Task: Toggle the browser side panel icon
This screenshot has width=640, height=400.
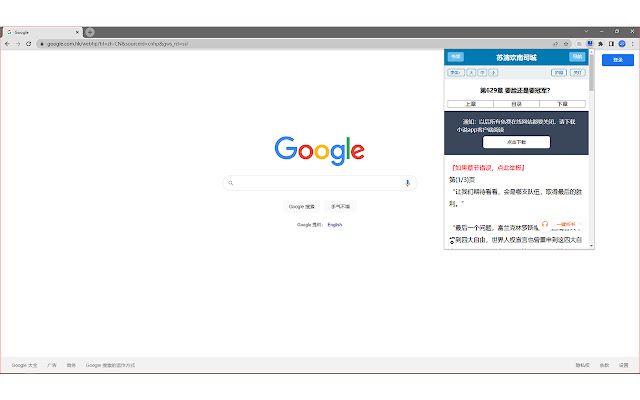Action: (x=611, y=44)
